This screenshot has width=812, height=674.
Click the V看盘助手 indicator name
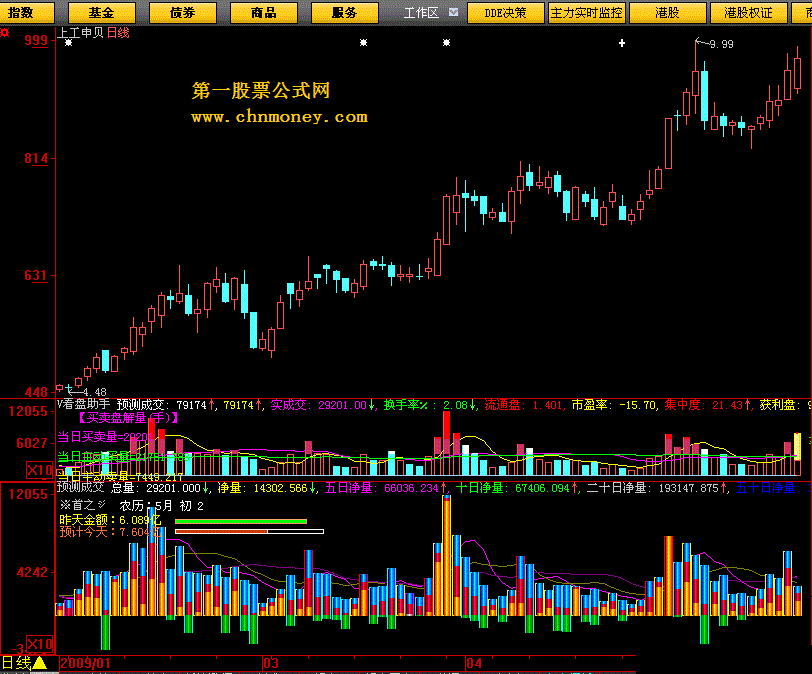[83, 404]
